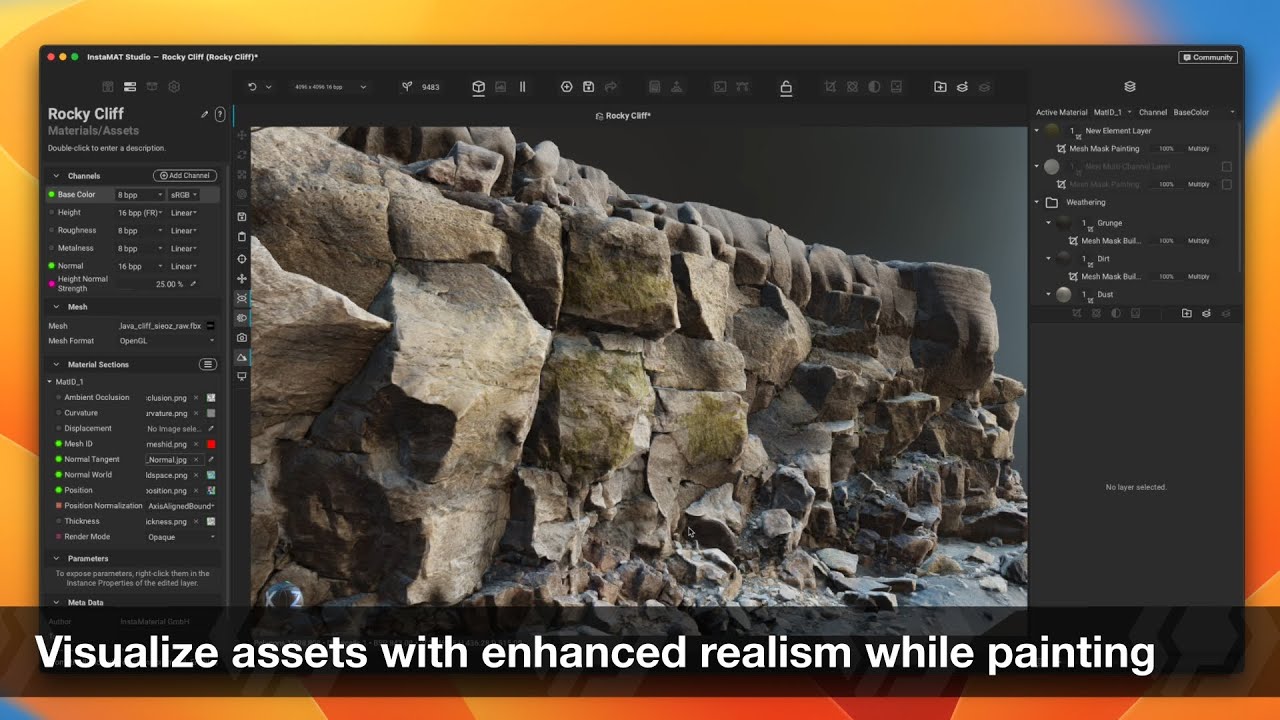
Task: Click the pencil edit icon beside Rocky Cliff title
Action: pyautogui.click(x=203, y=114)
